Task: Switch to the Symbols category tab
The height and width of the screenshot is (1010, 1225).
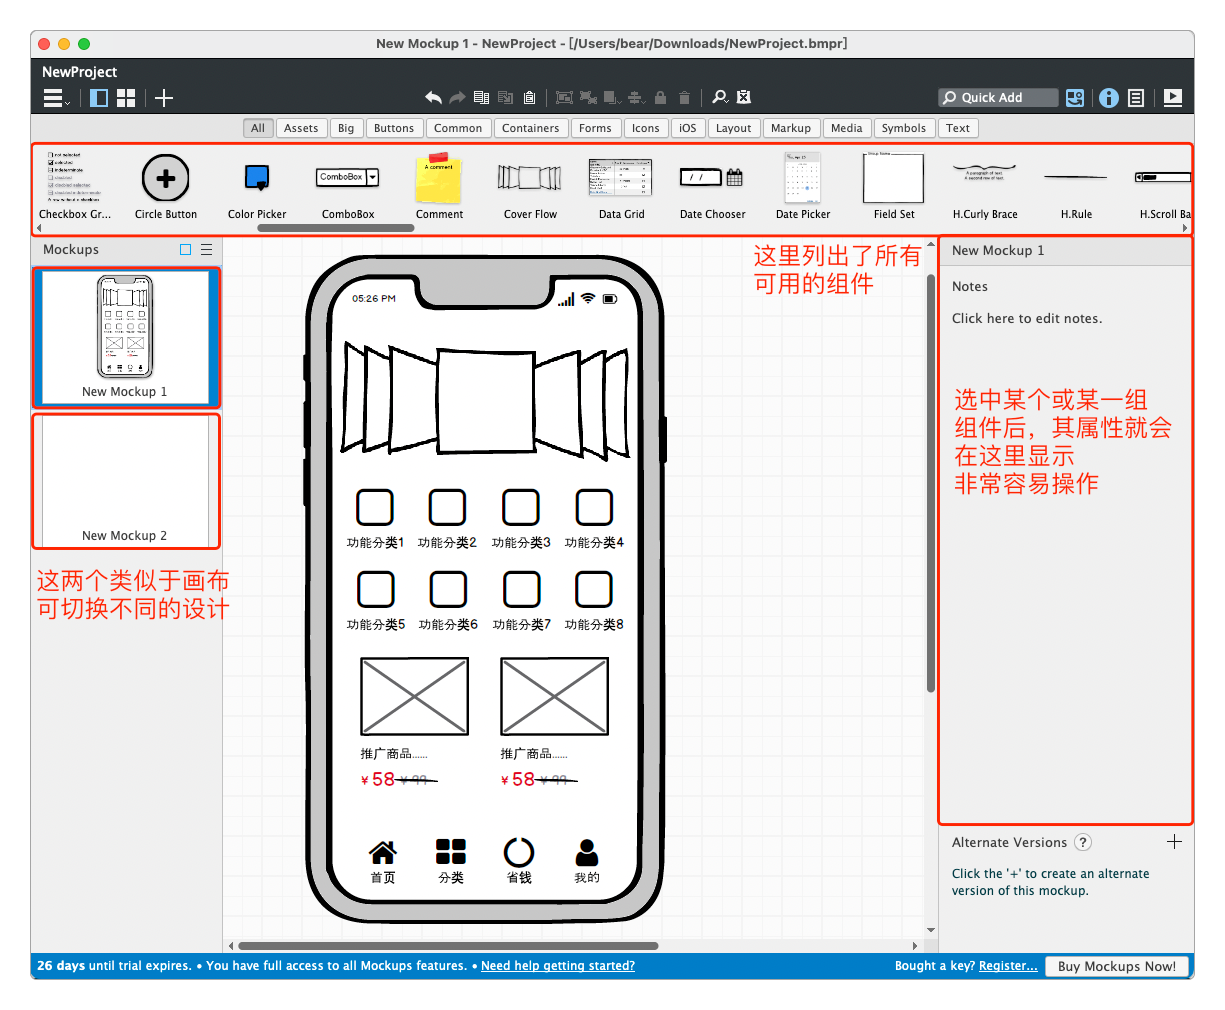Action: tap(904, 128)
